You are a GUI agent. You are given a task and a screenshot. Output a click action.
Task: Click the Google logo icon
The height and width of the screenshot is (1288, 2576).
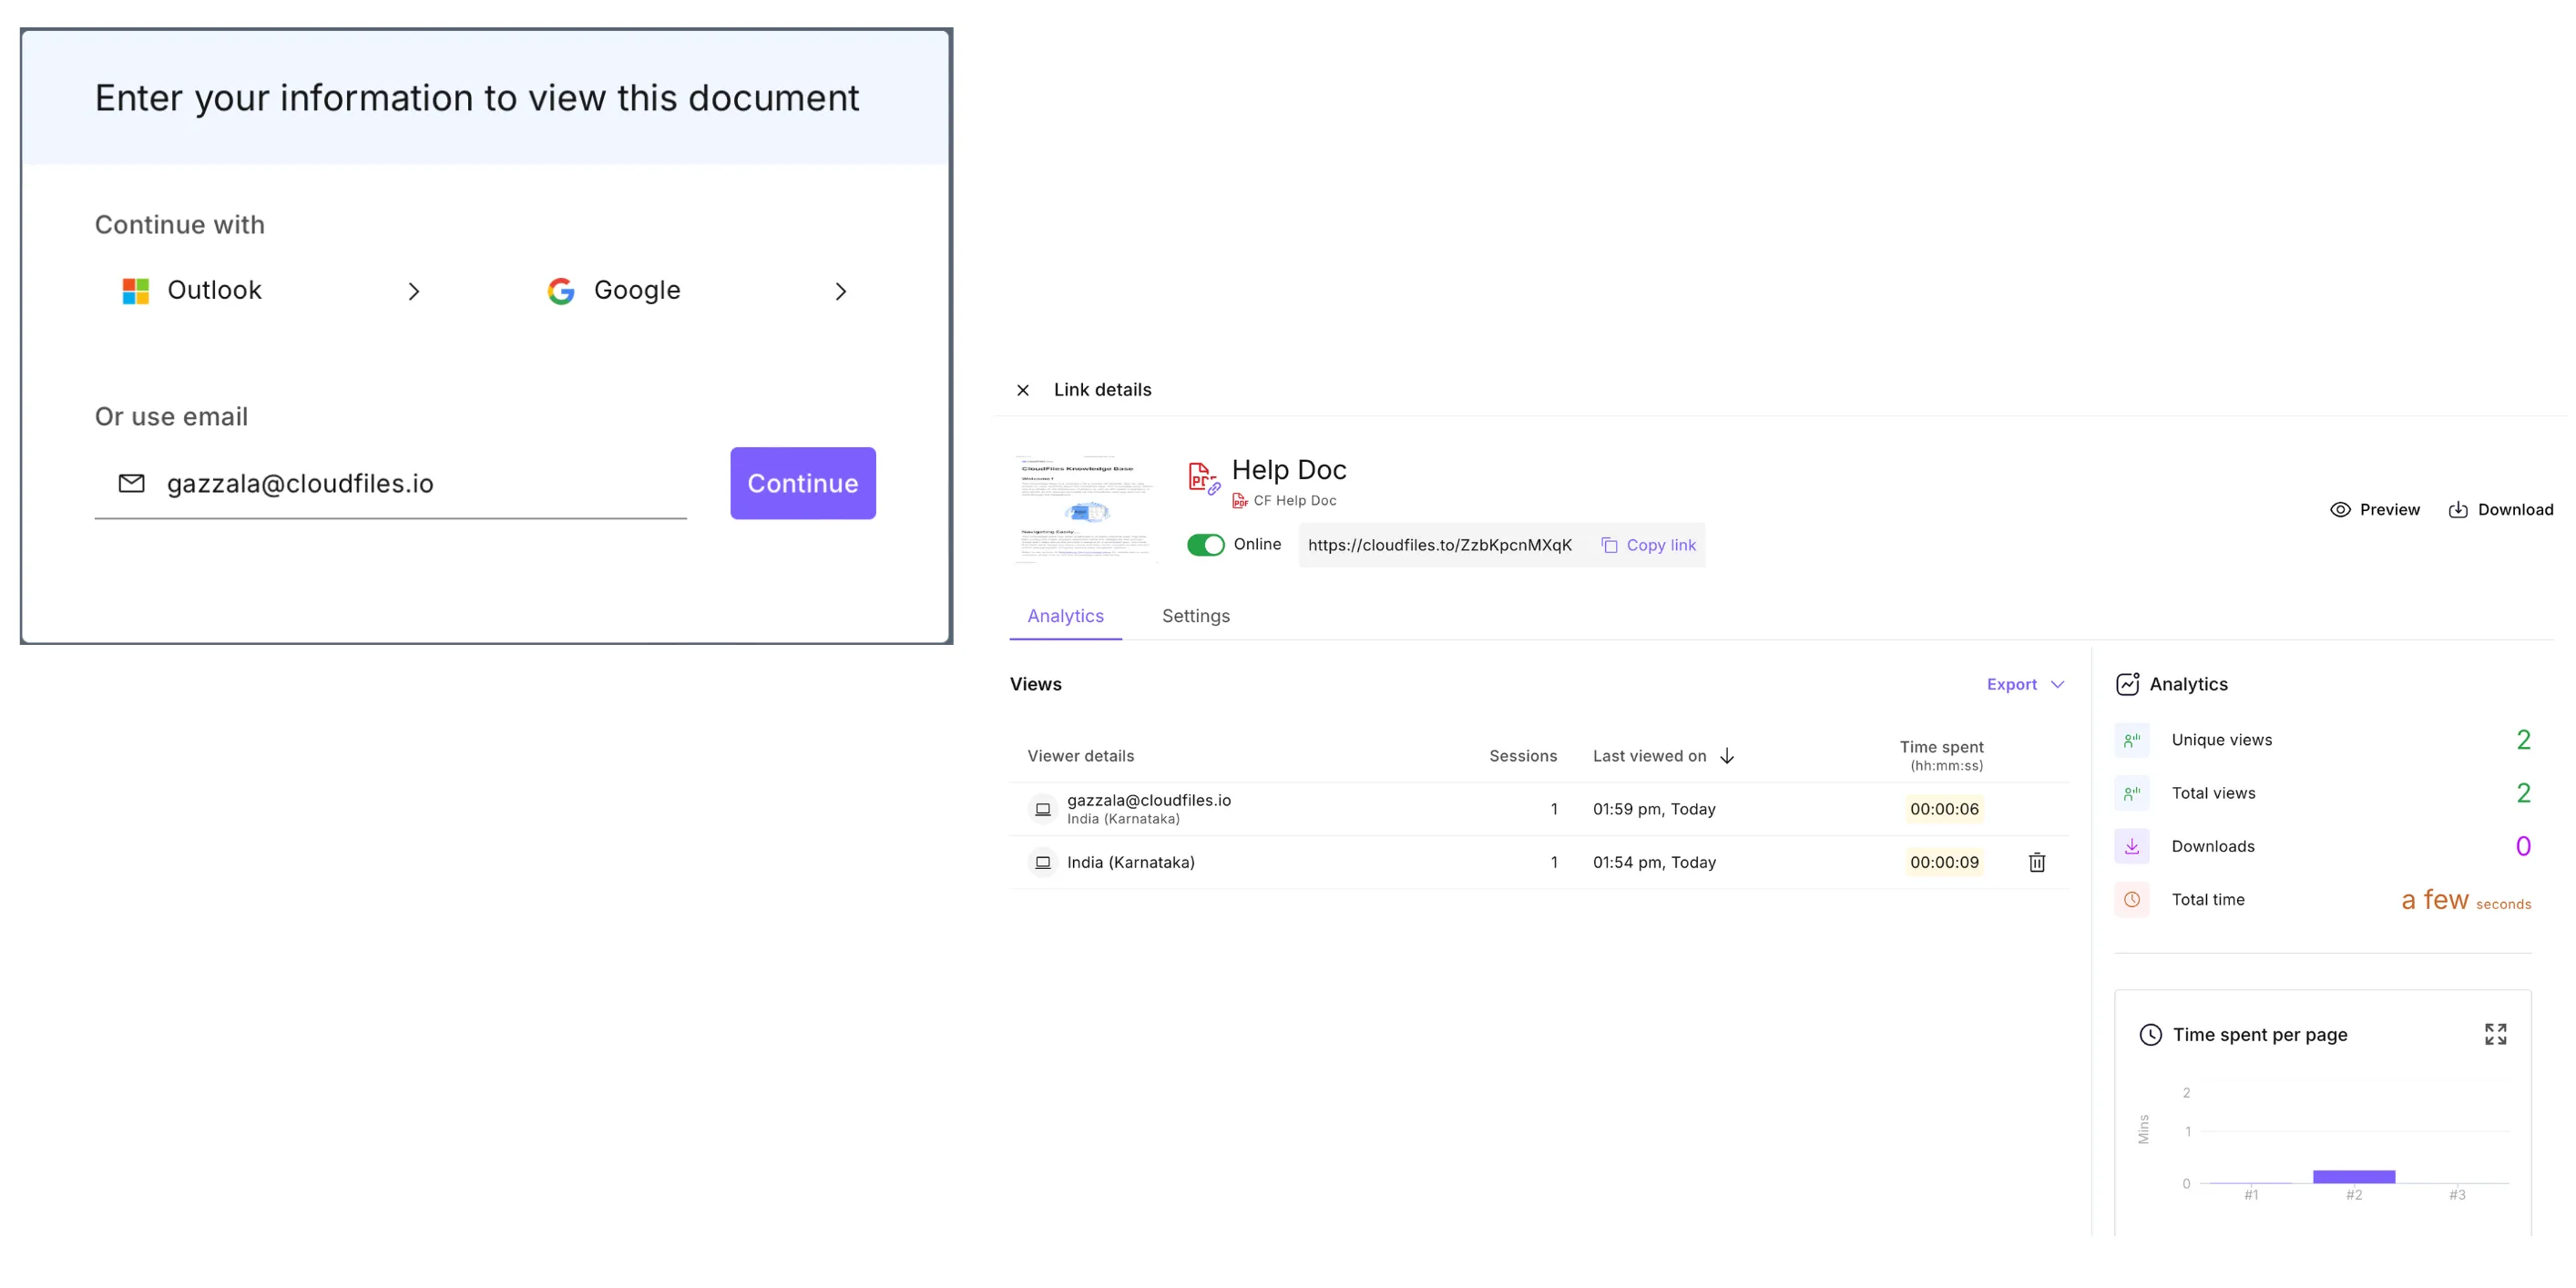click(x=561, y=291)
